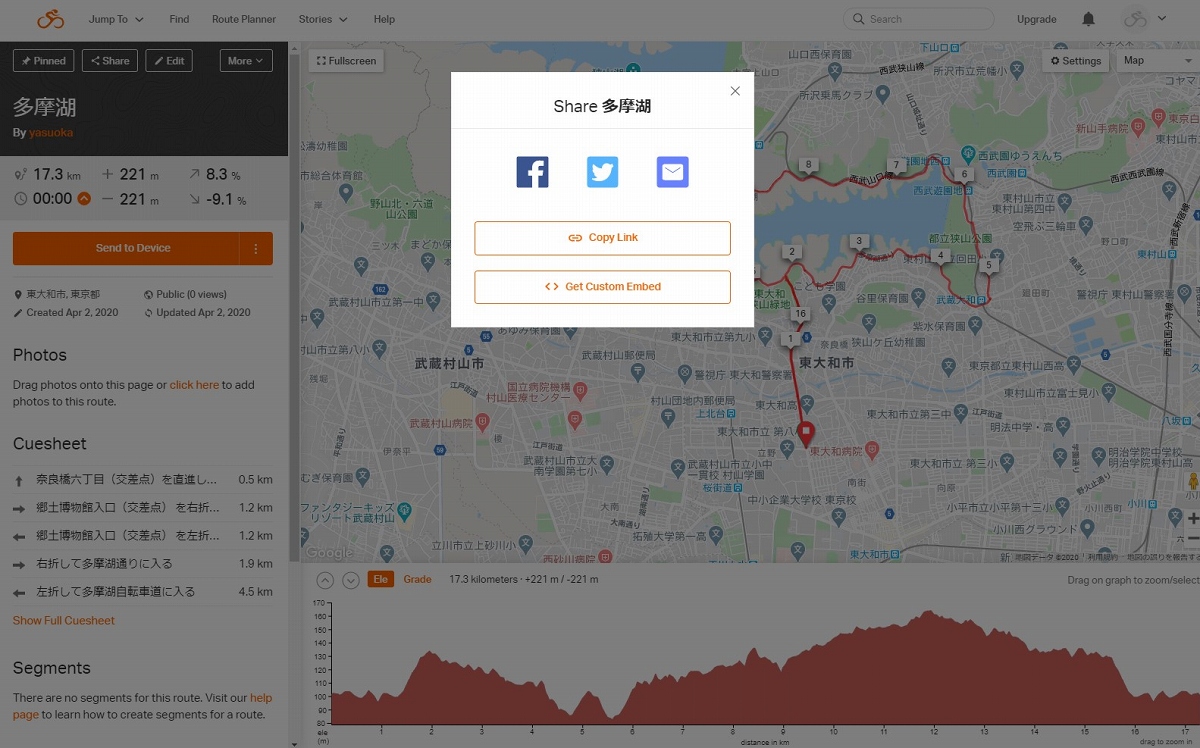Click the 東大和市, 東京都 location label
Image resolution: width=1200 pixels, height=748 pixels.
(x=57, y=295)
